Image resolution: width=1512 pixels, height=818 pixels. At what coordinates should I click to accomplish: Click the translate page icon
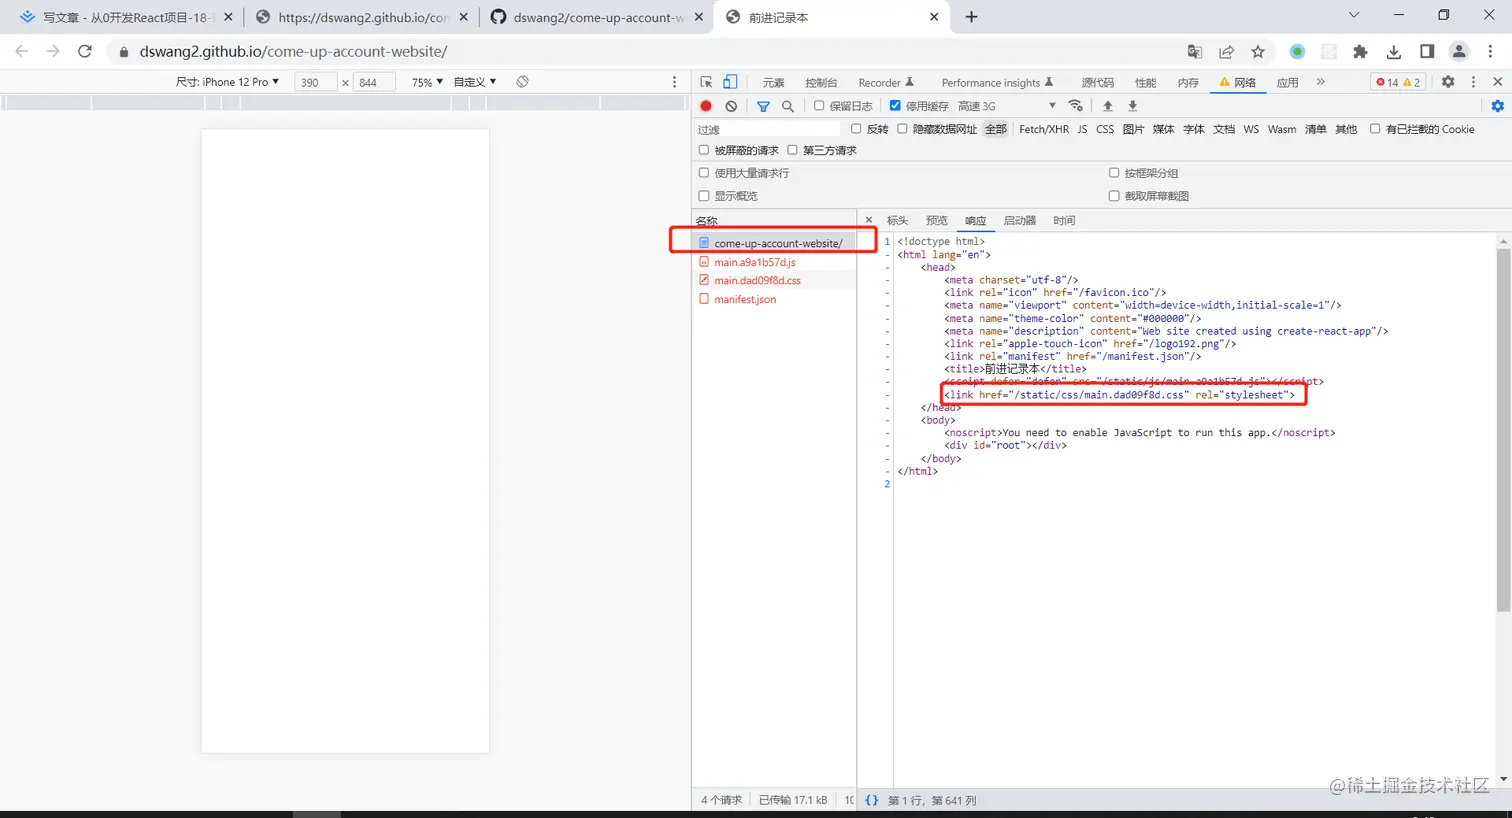[1194, 52]
